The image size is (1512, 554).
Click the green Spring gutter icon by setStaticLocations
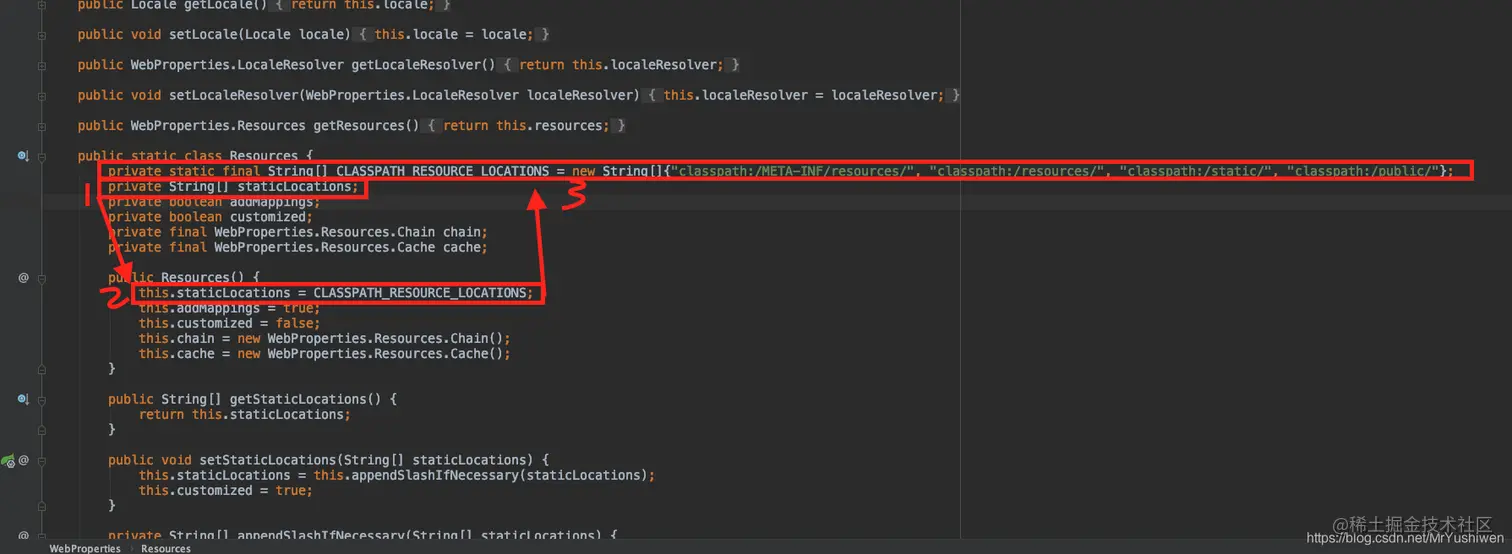[8, 461]
